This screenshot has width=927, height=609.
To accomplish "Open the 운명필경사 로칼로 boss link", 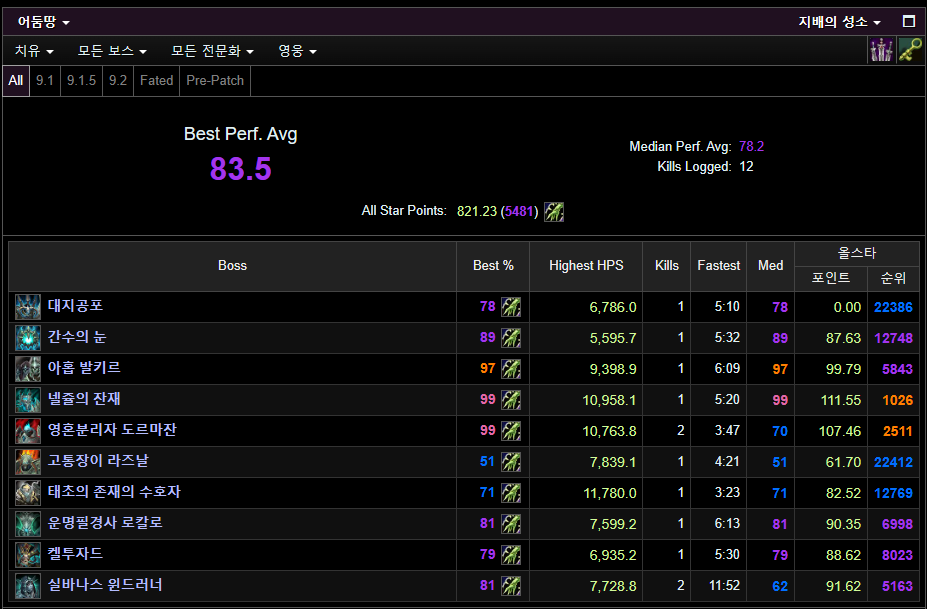I will pos(105,523).
